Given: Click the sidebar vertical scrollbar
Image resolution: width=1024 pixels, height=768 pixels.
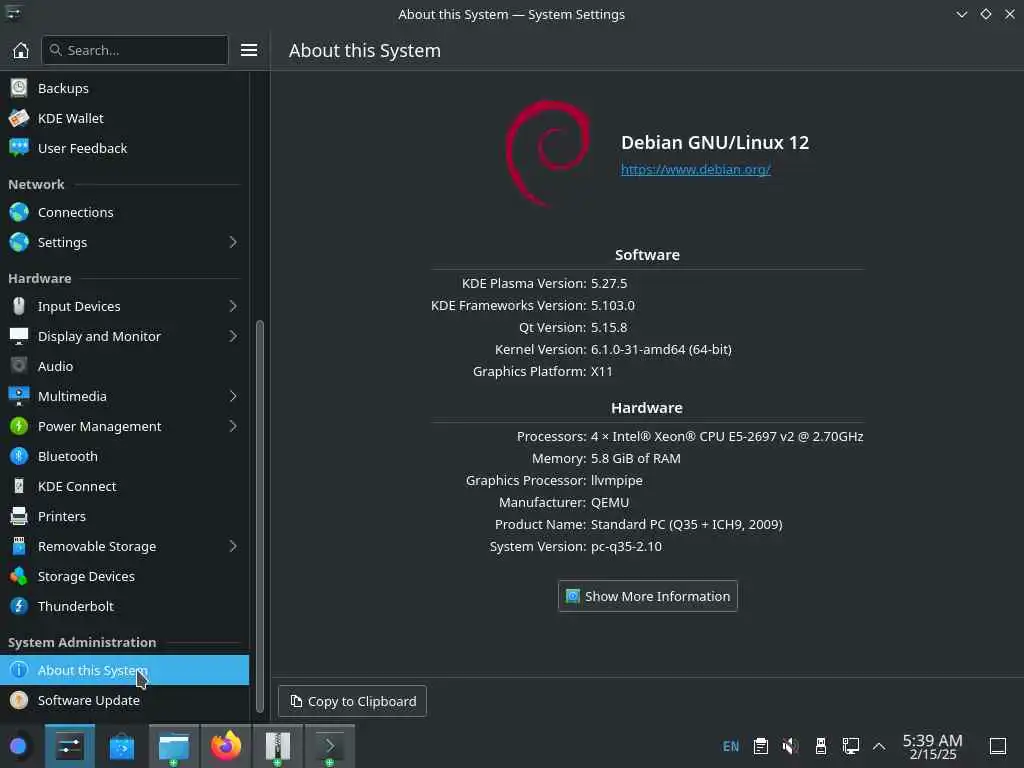Looking at the screenshot, I should (260, 516).
